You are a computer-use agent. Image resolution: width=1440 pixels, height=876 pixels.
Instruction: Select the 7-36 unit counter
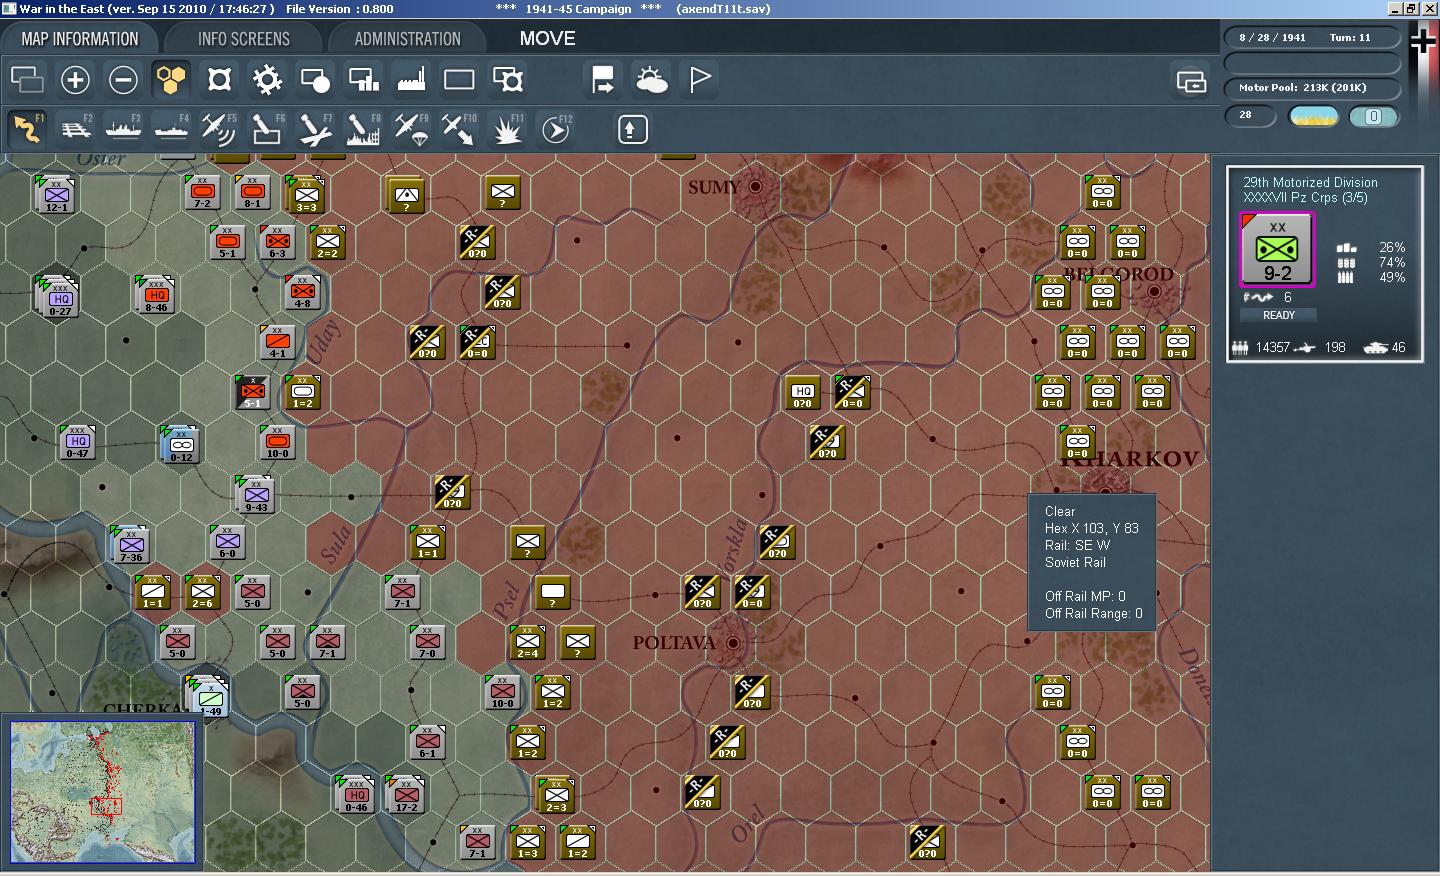coord(131,545)
